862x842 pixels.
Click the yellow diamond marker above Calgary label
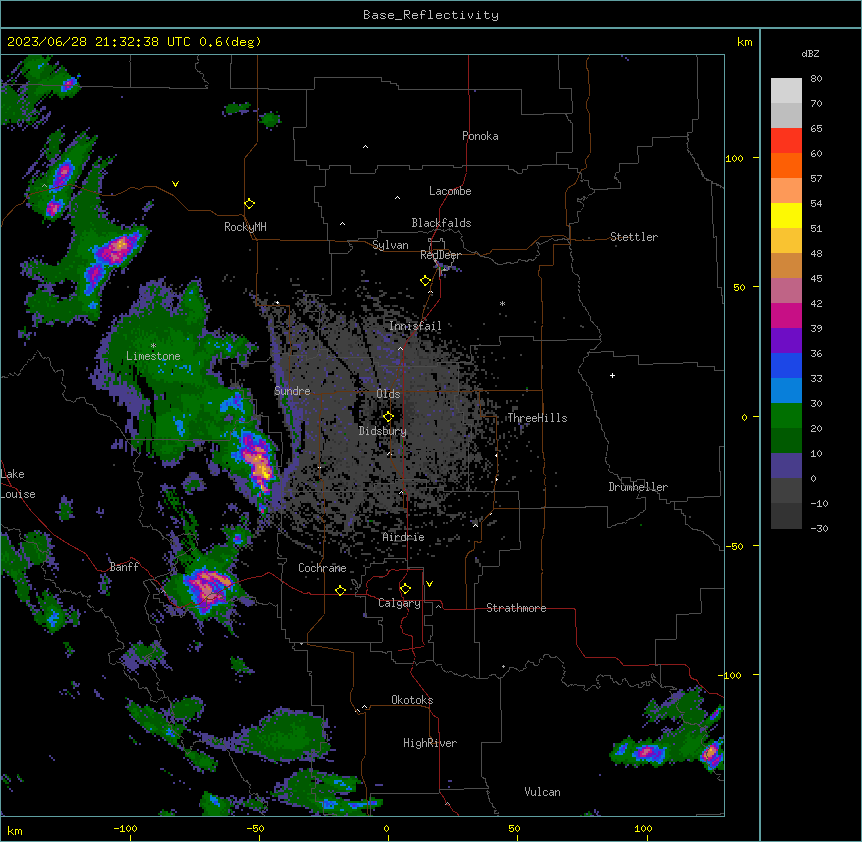[405, 589]
